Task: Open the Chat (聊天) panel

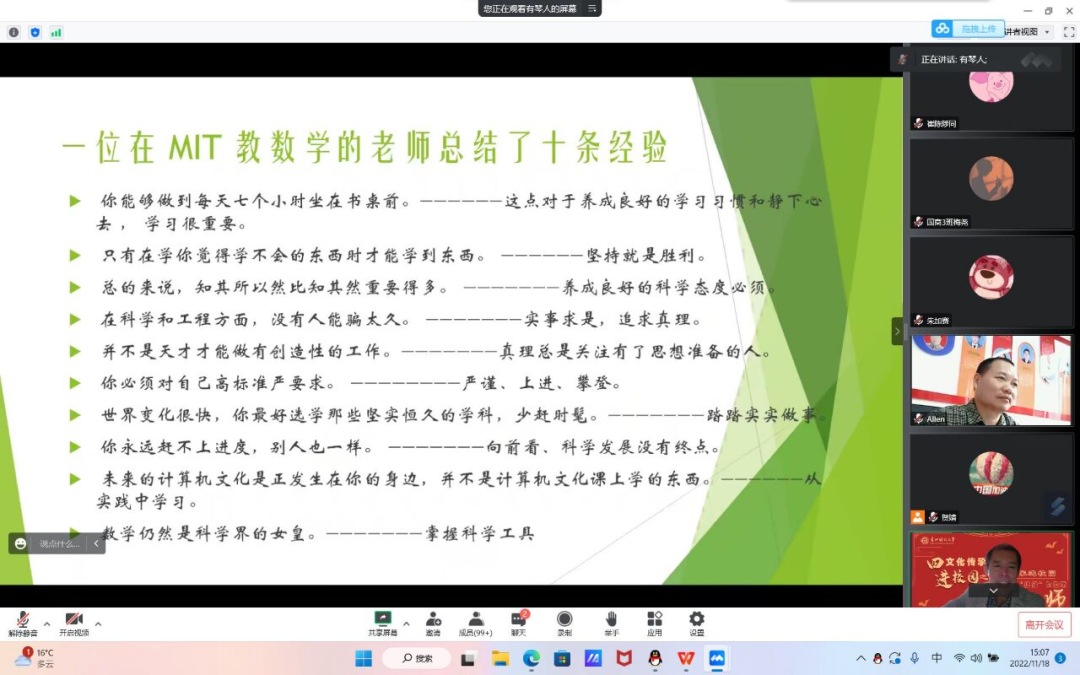Action: tap(518, 624)
